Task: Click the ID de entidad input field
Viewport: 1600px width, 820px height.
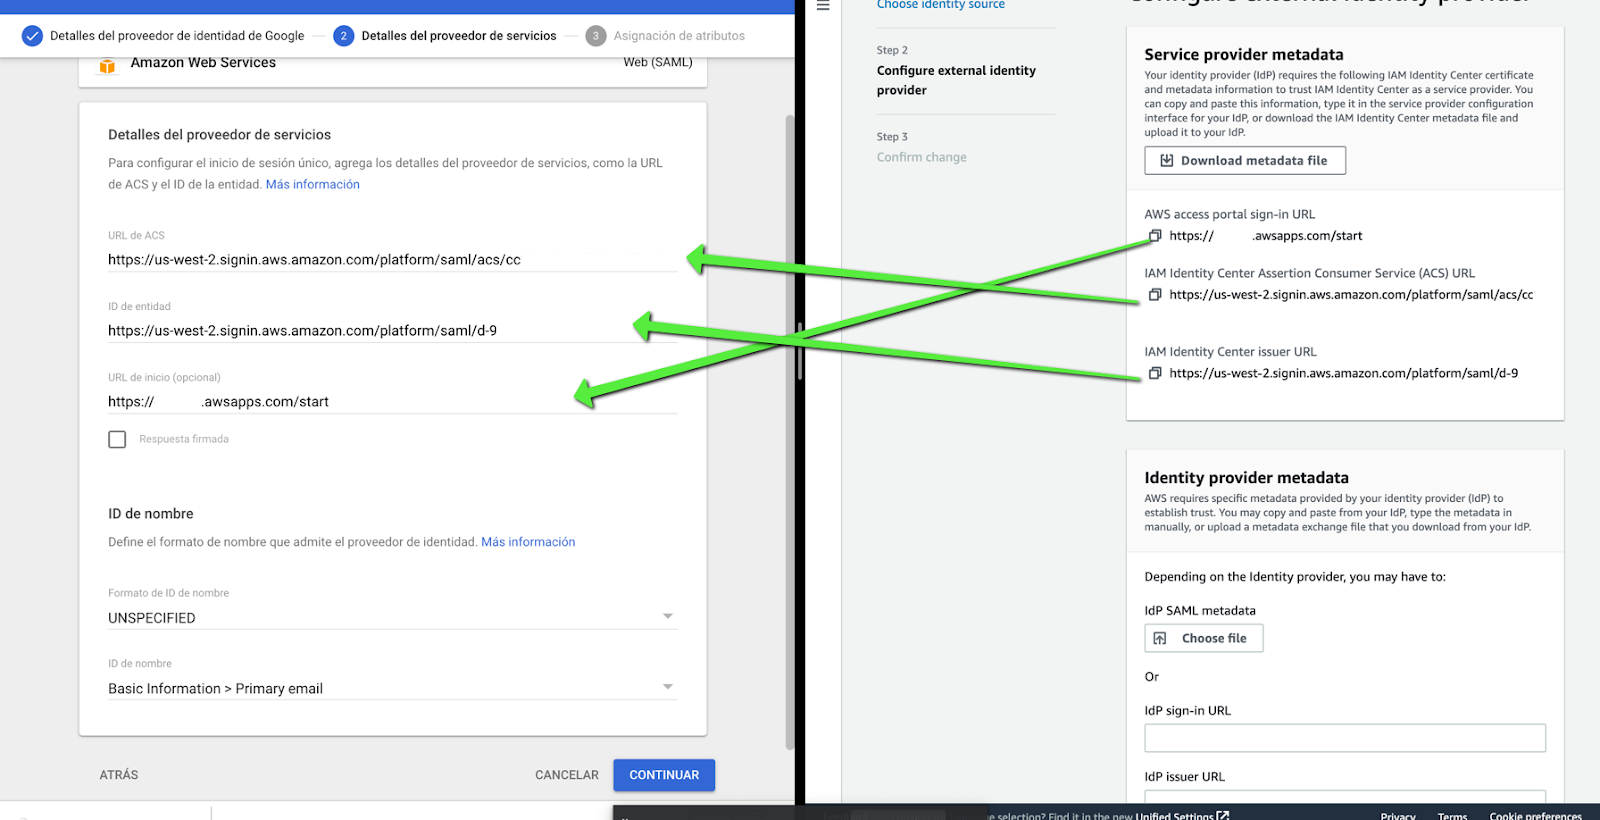Action: (x=392, y=331)
